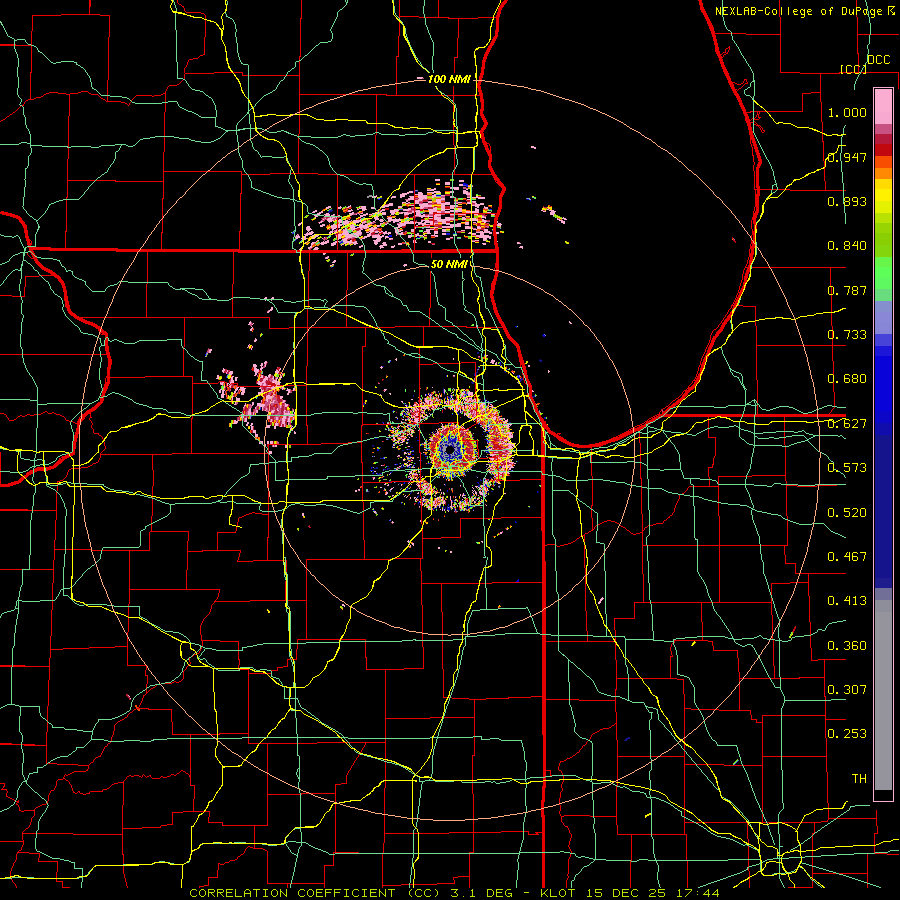Click the 0.413 scale value
The width and height of the screenshot is (900, 900).
[x=847, y=601]
